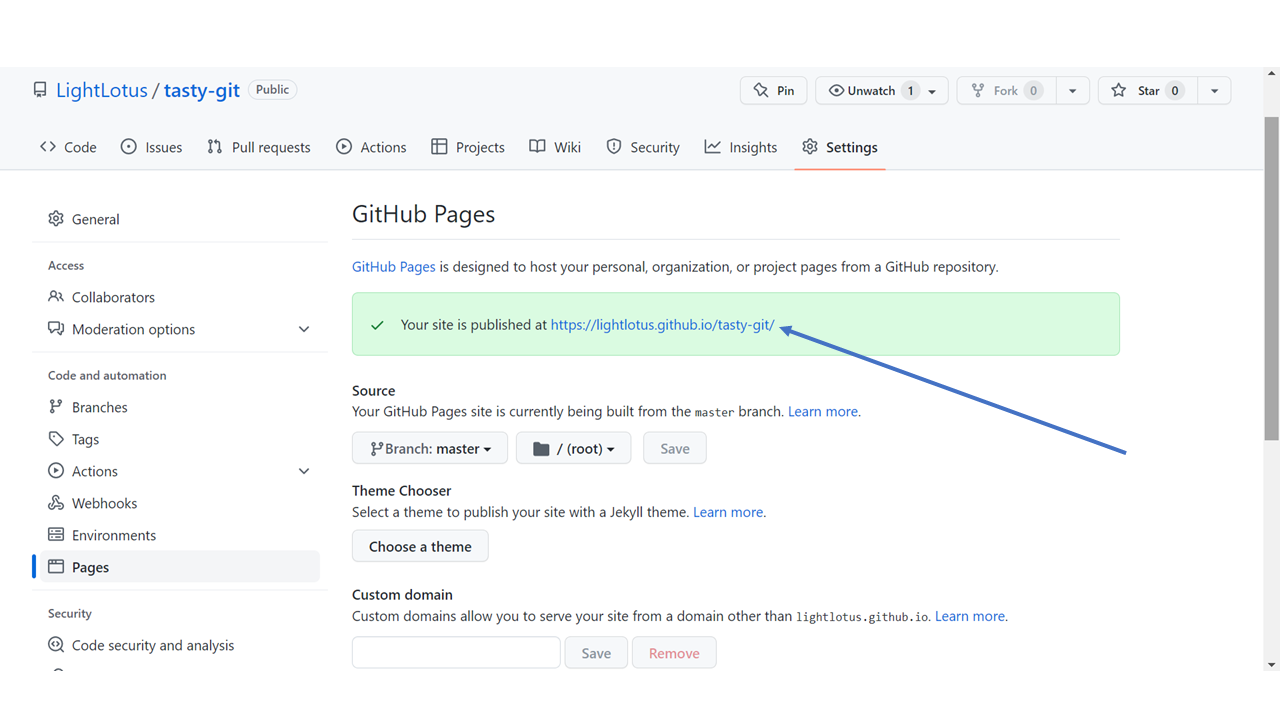Viewport: 1280px width, 720px height.
Task: Click the Star repository button
Action: pos(1147,91)
